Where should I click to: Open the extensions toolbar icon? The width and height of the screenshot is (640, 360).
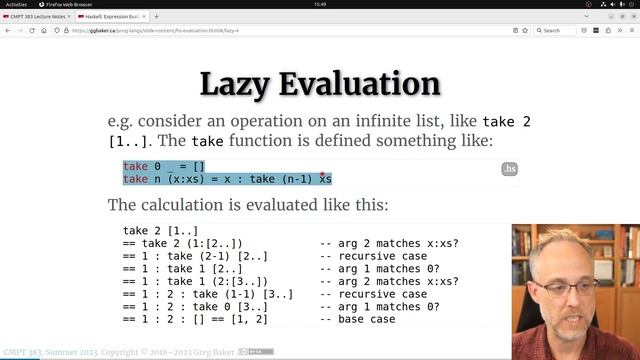[x=608, y=31]
